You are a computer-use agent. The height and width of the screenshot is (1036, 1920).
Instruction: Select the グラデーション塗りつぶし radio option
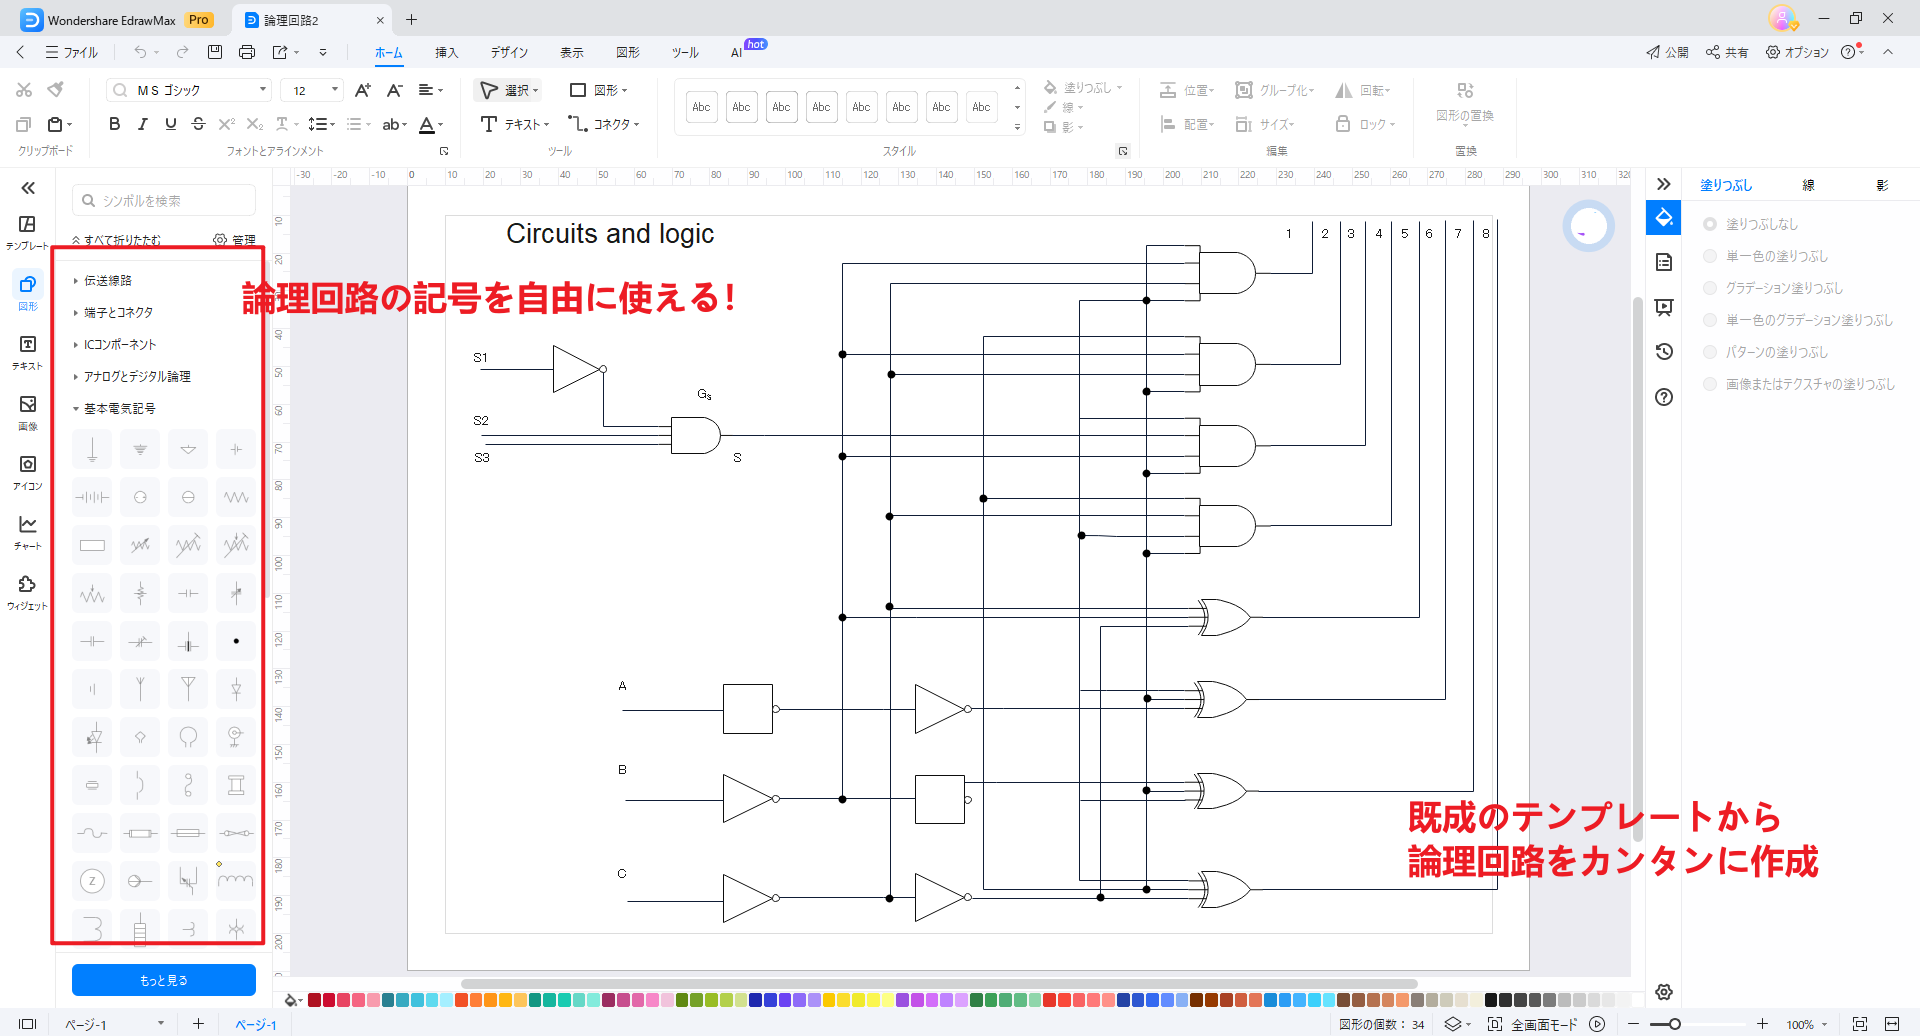click(x=1710, y=288)
